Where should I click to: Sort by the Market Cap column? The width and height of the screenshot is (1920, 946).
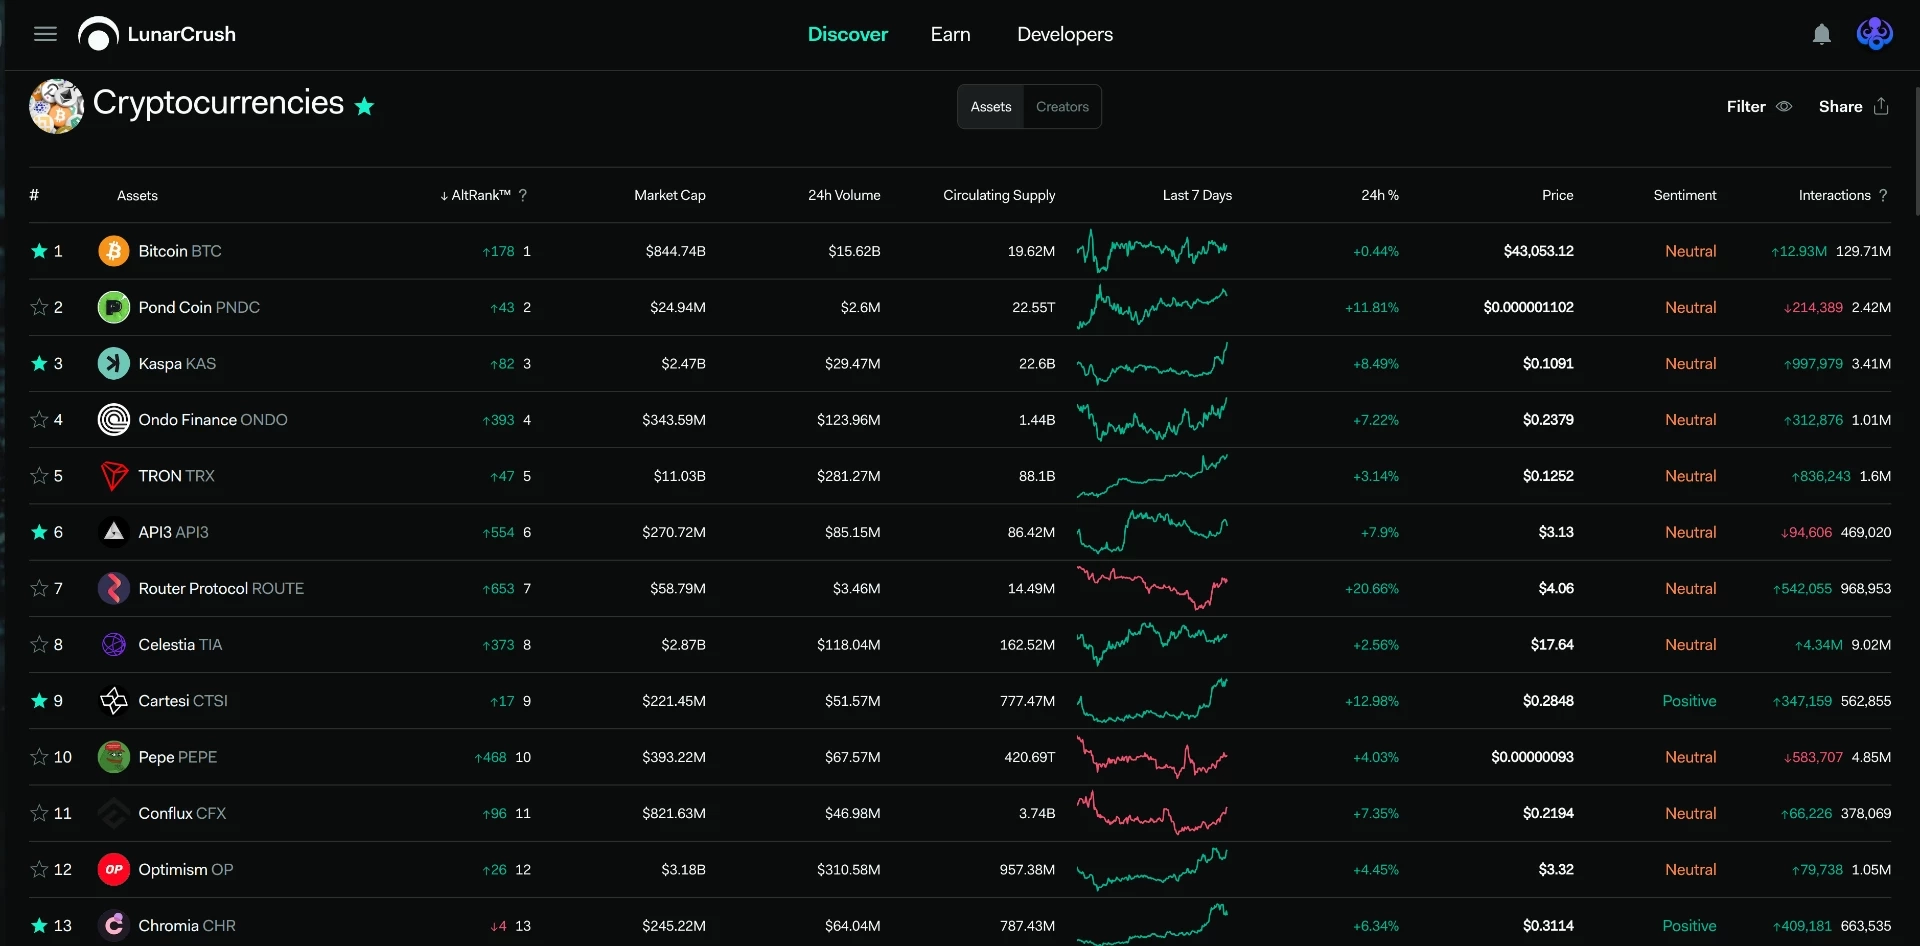pyautogui.click(x=670, y=195)
